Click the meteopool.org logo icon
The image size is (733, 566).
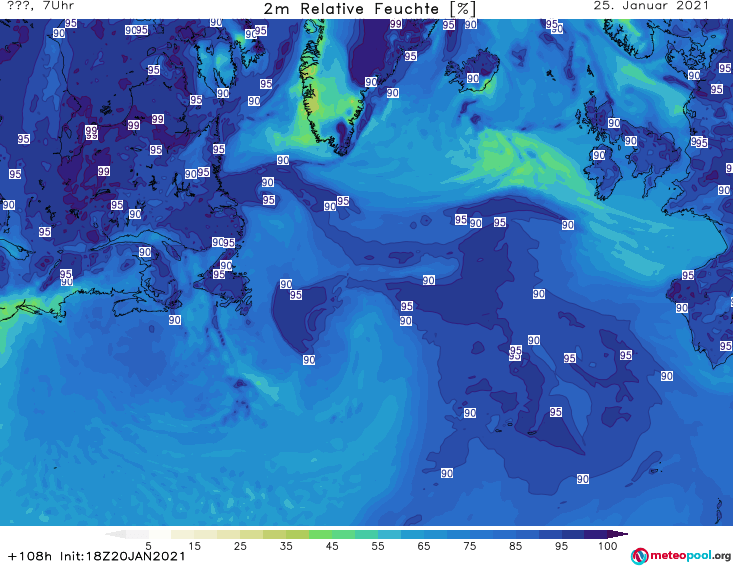[x=639, y=556]
